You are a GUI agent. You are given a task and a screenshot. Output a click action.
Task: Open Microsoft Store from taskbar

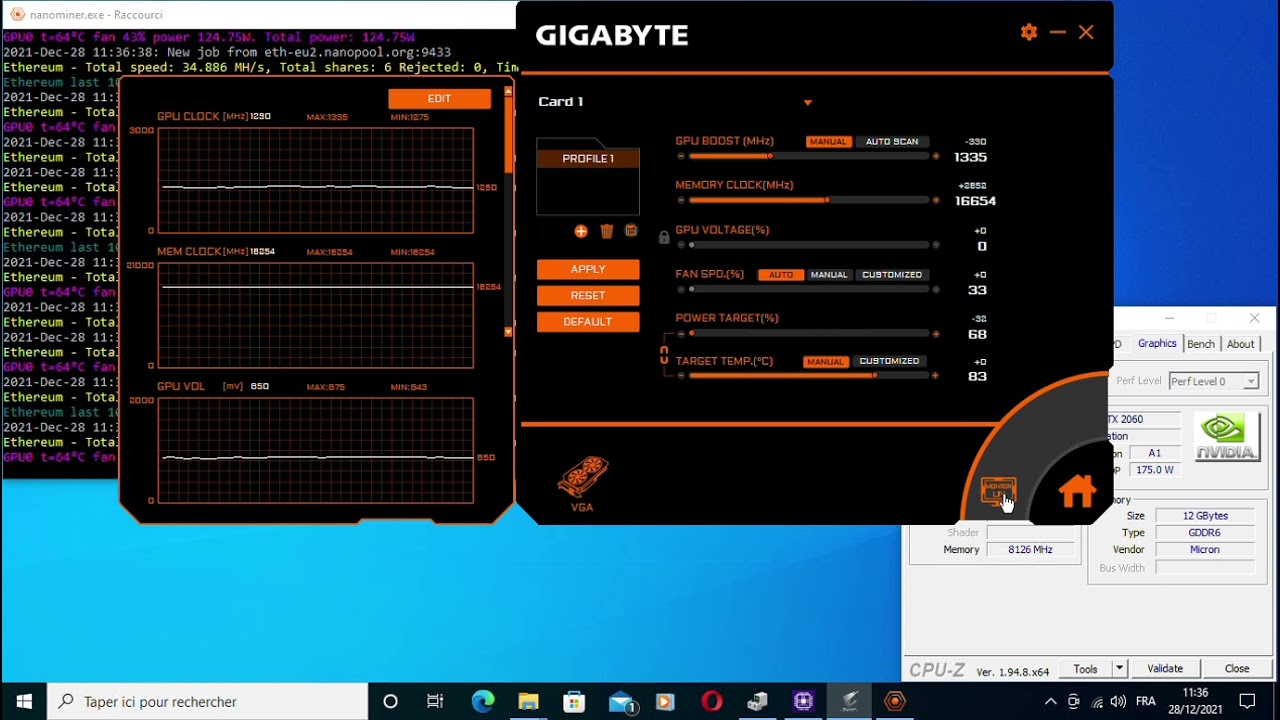coord(574,701)
